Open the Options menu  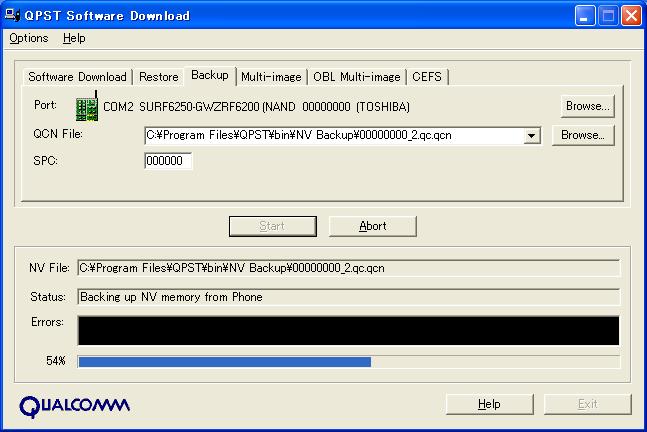click(x=29, y=38)
